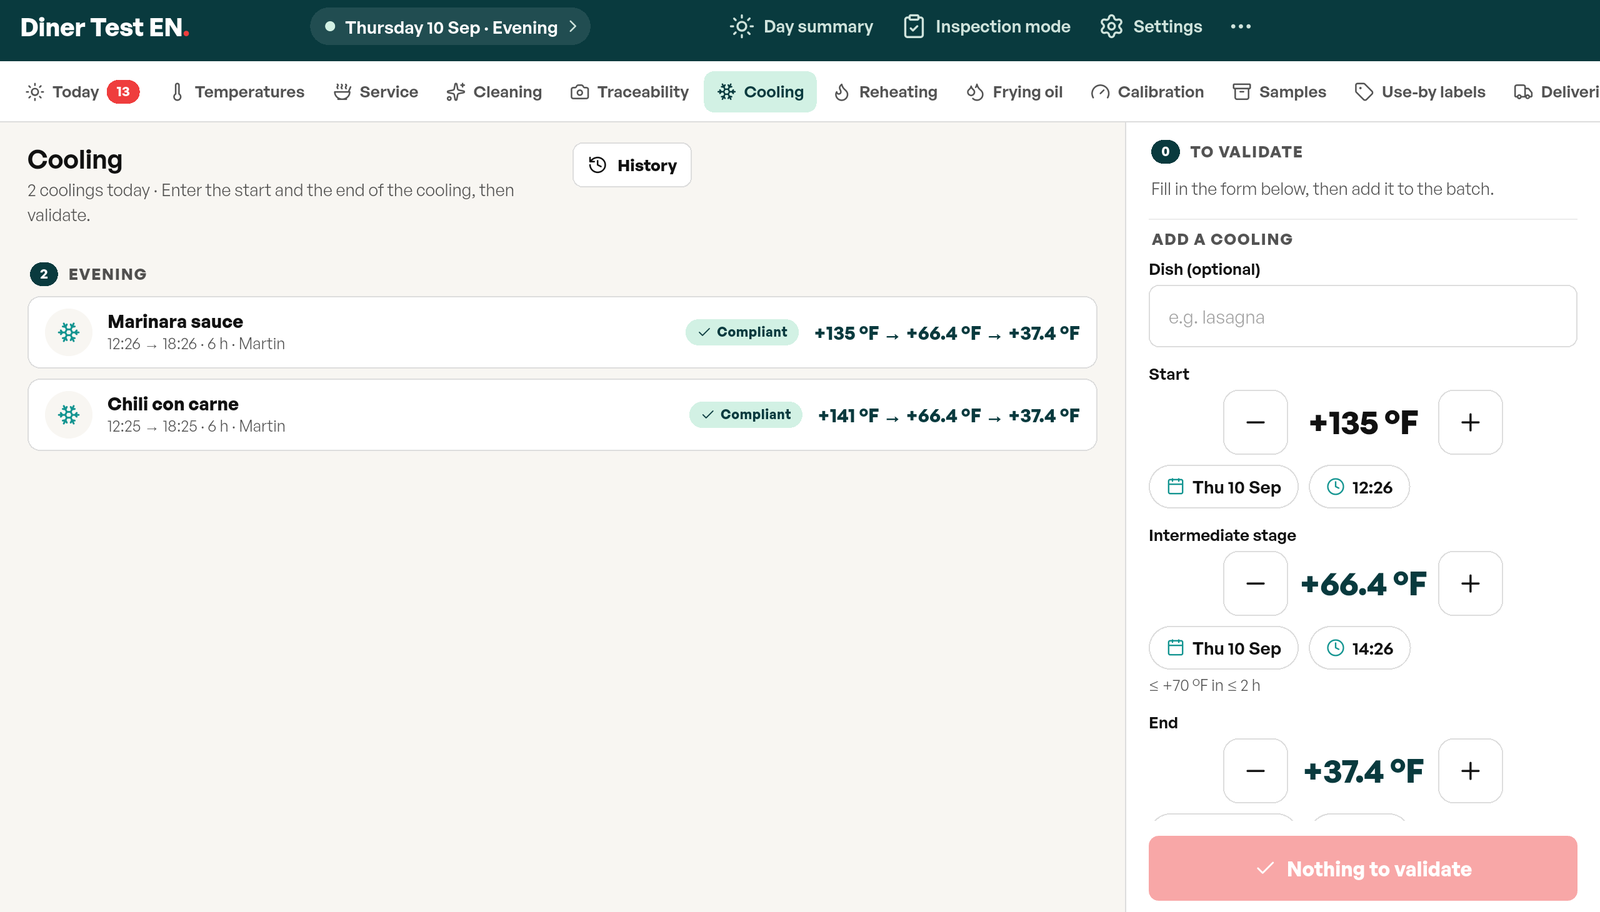The image size is (1600, 912).
Task: Open the Reheating tab
Action: point(885,92)
